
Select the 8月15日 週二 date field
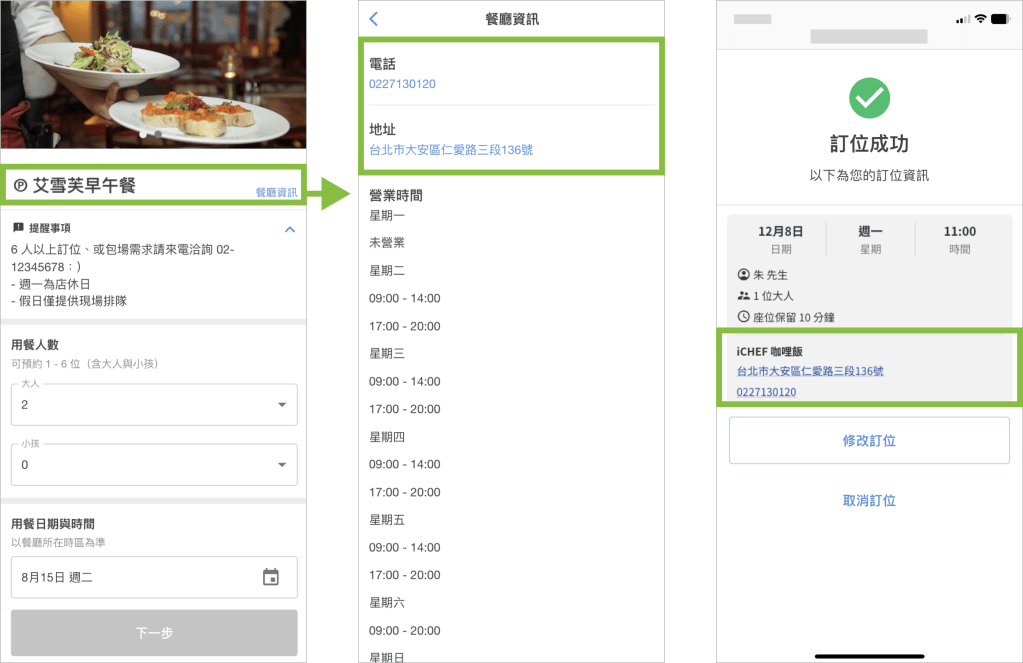(x=140, y=577)
